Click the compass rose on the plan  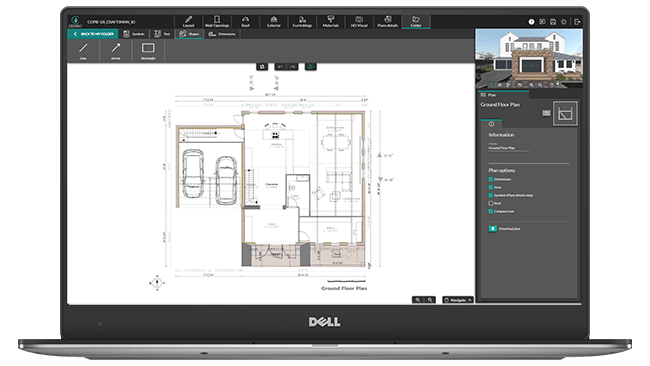coord(157,283)
